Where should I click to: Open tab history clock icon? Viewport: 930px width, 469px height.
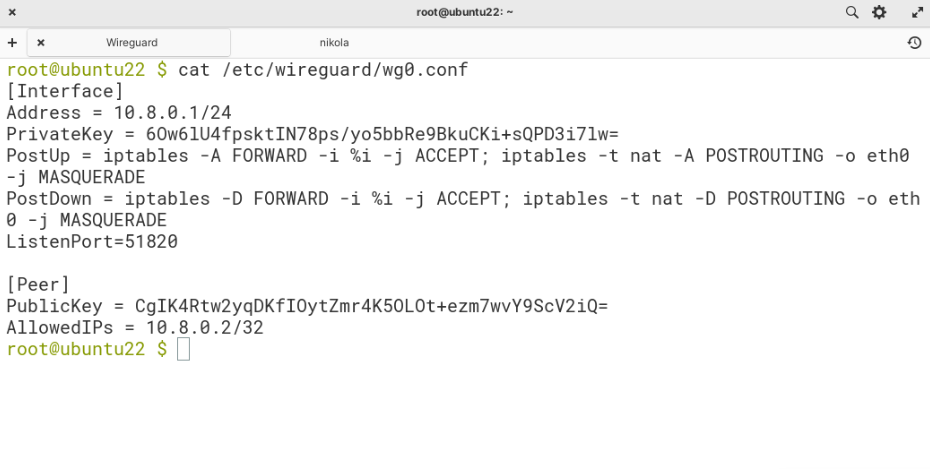(x=914, y=43)
